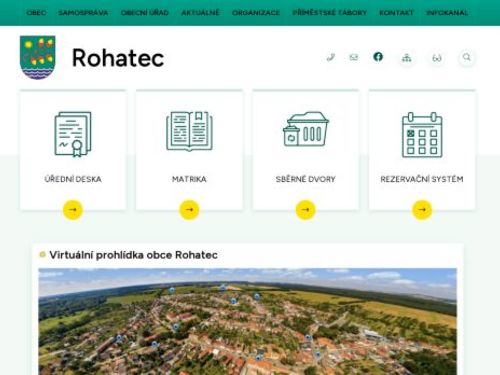The height and width of the screenshot is (375, 500).
Task: Open the search magnifier icon
Action: pyautogui.click(x=467, y=57)
